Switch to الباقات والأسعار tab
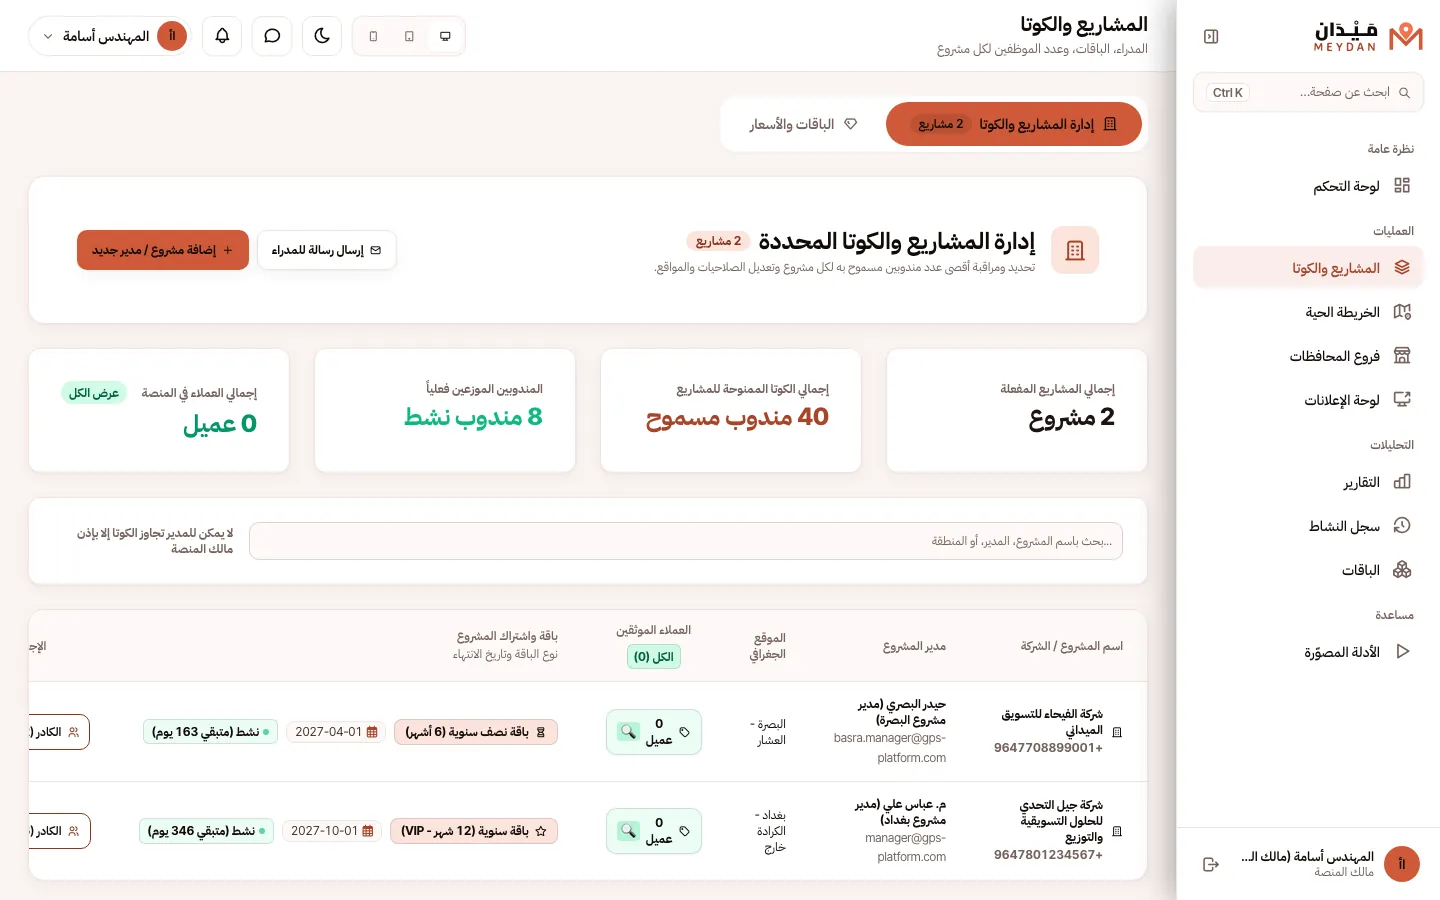Image resolution: width=1440 pixels, height=900 pixels. click(804, 124)
